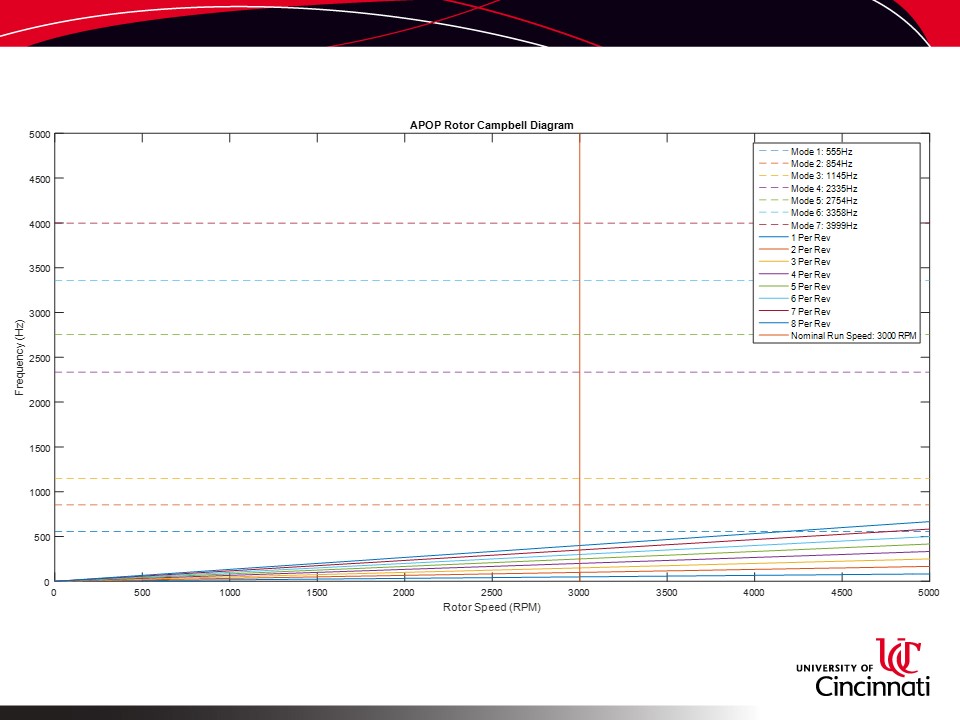
Task: Click the "Rotor Speed (RPM)" x-axis label
Action: (x=491, y=608)
